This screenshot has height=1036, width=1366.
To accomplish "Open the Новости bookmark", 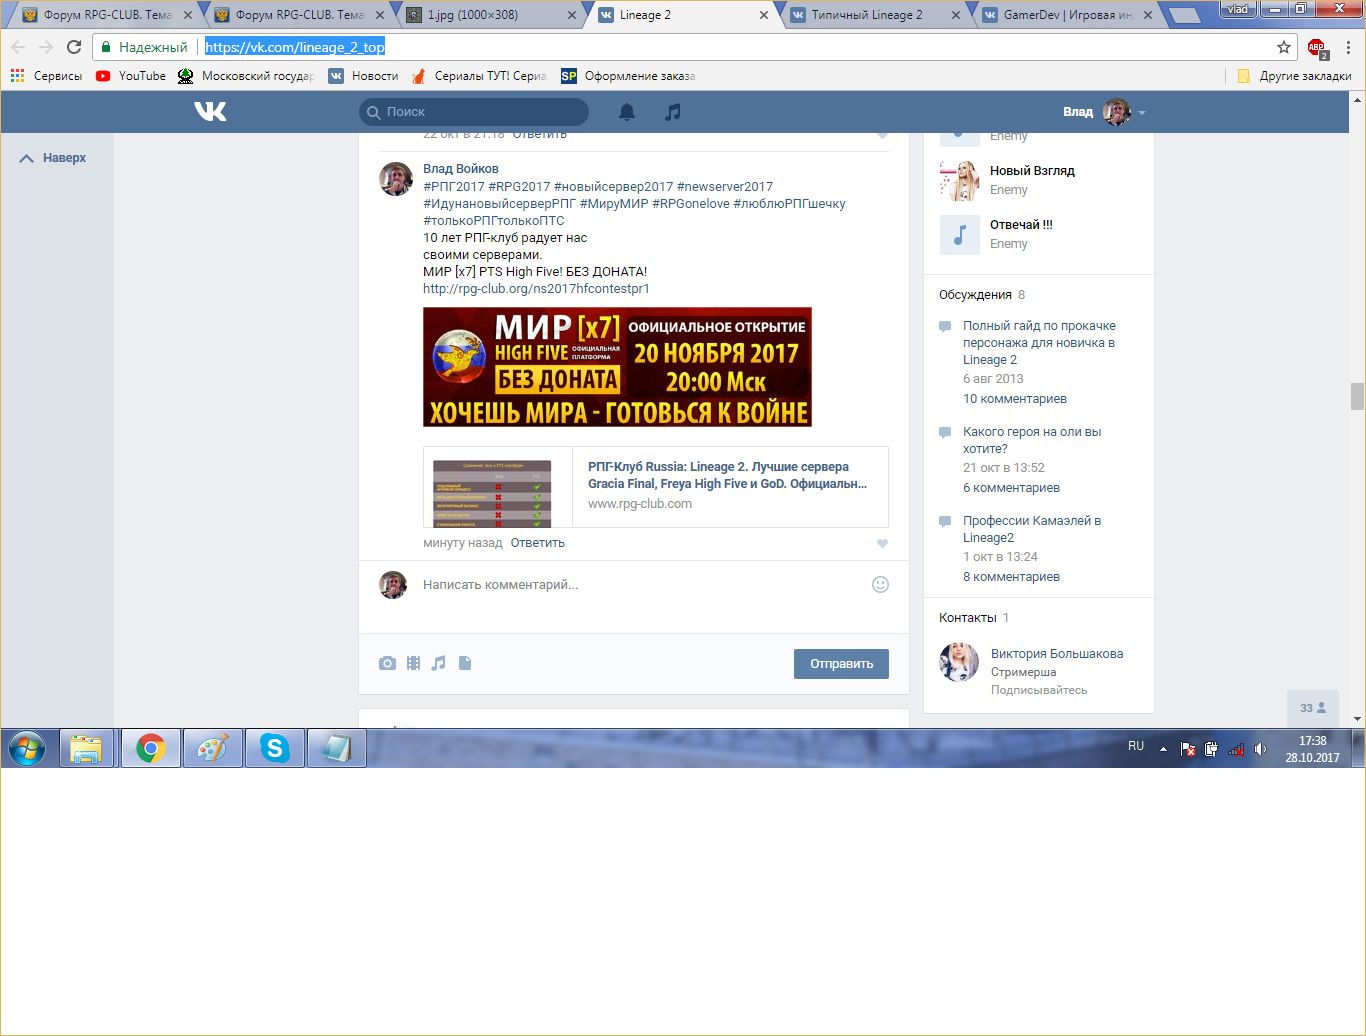I will coord(363,76).
